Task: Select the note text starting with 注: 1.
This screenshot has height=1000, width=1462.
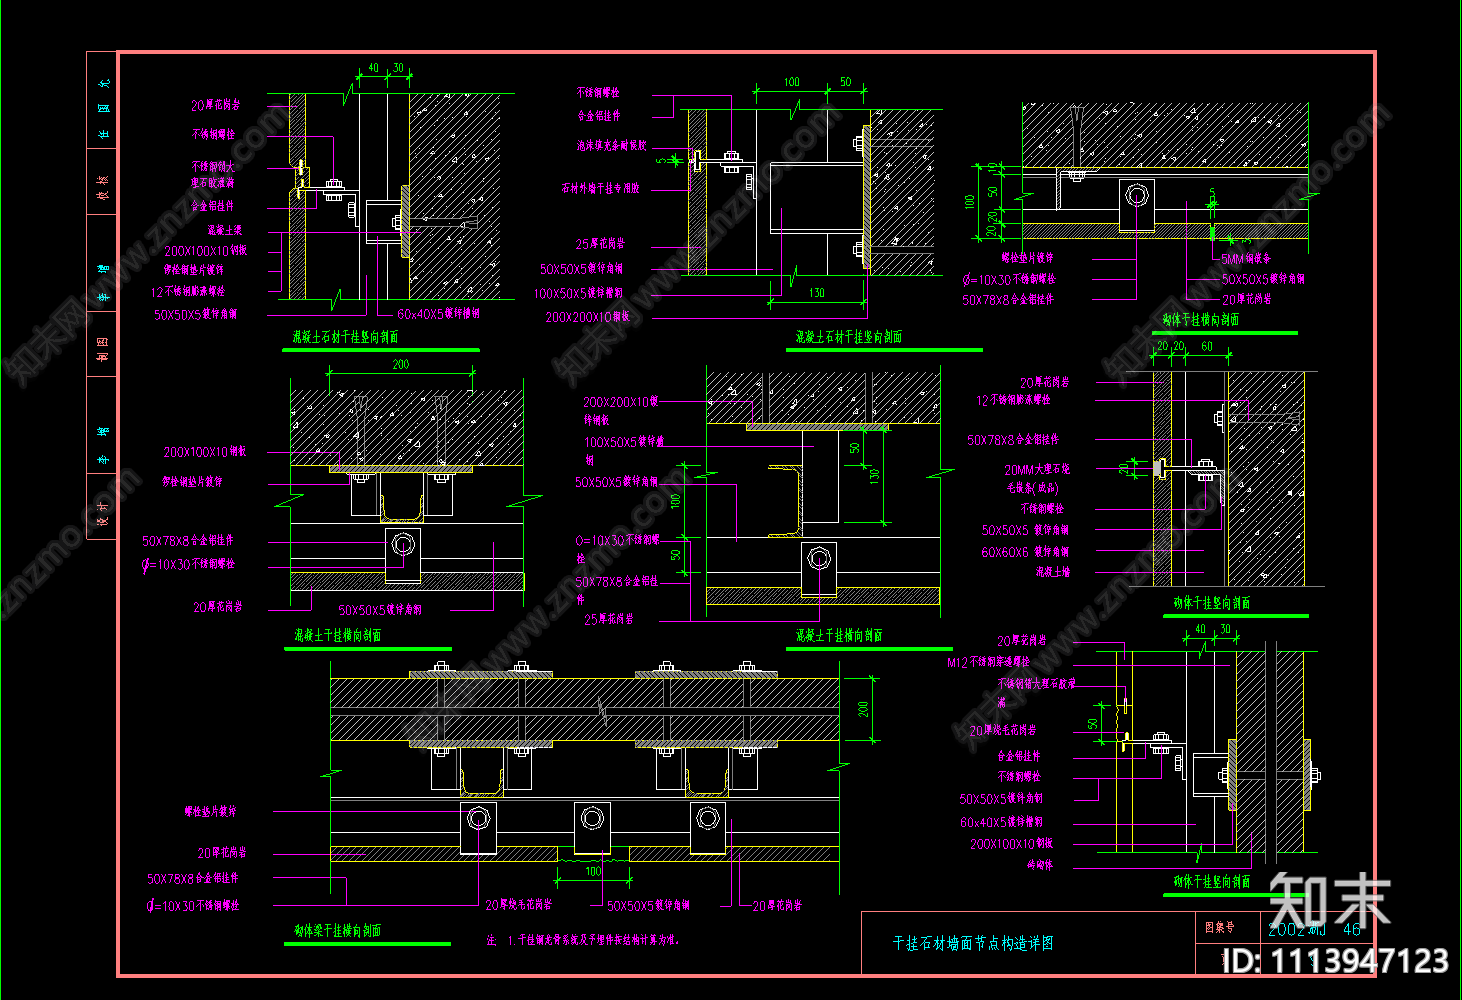Action: coord(583,940)
